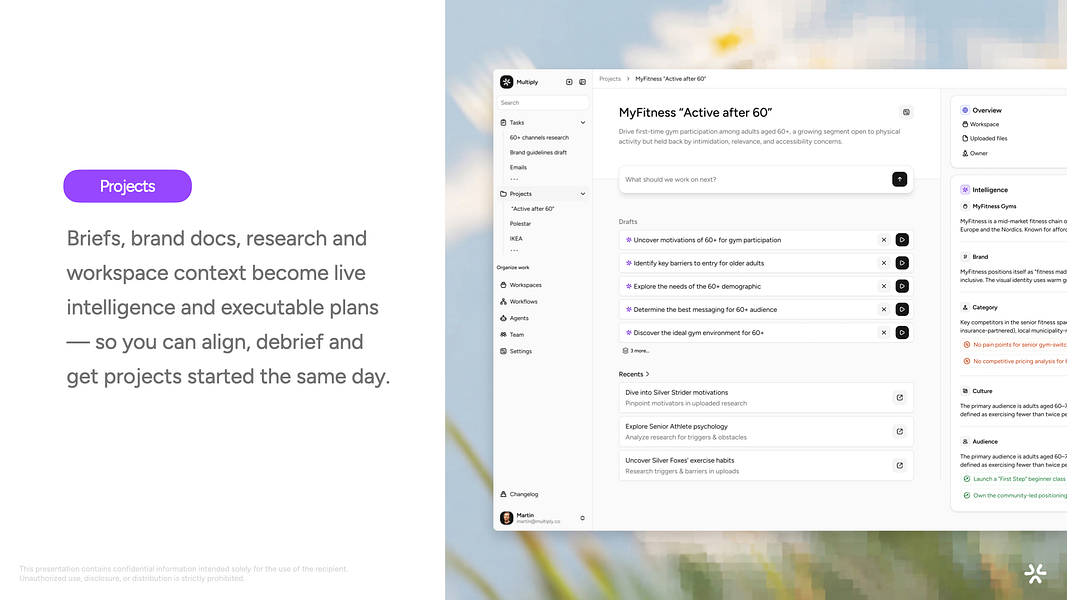The height and width of the screenshot is (600, 1067).
Task: Open Team in the sidebar
Action: point(512,335)
